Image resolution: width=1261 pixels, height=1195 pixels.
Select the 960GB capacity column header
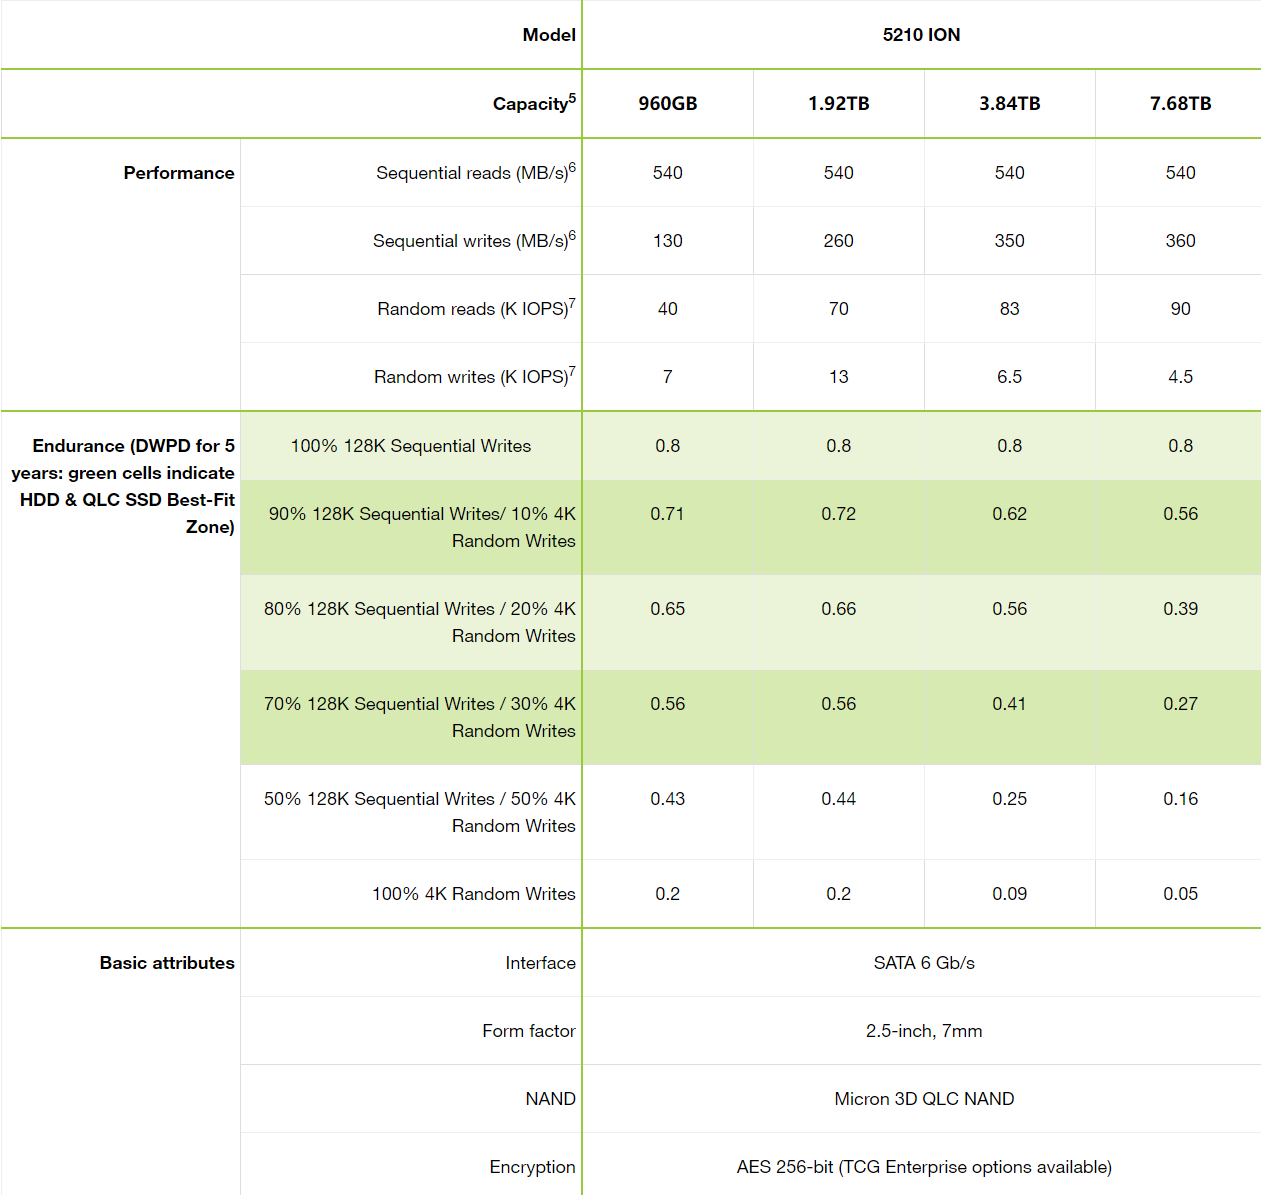click(x=667, y=104)
